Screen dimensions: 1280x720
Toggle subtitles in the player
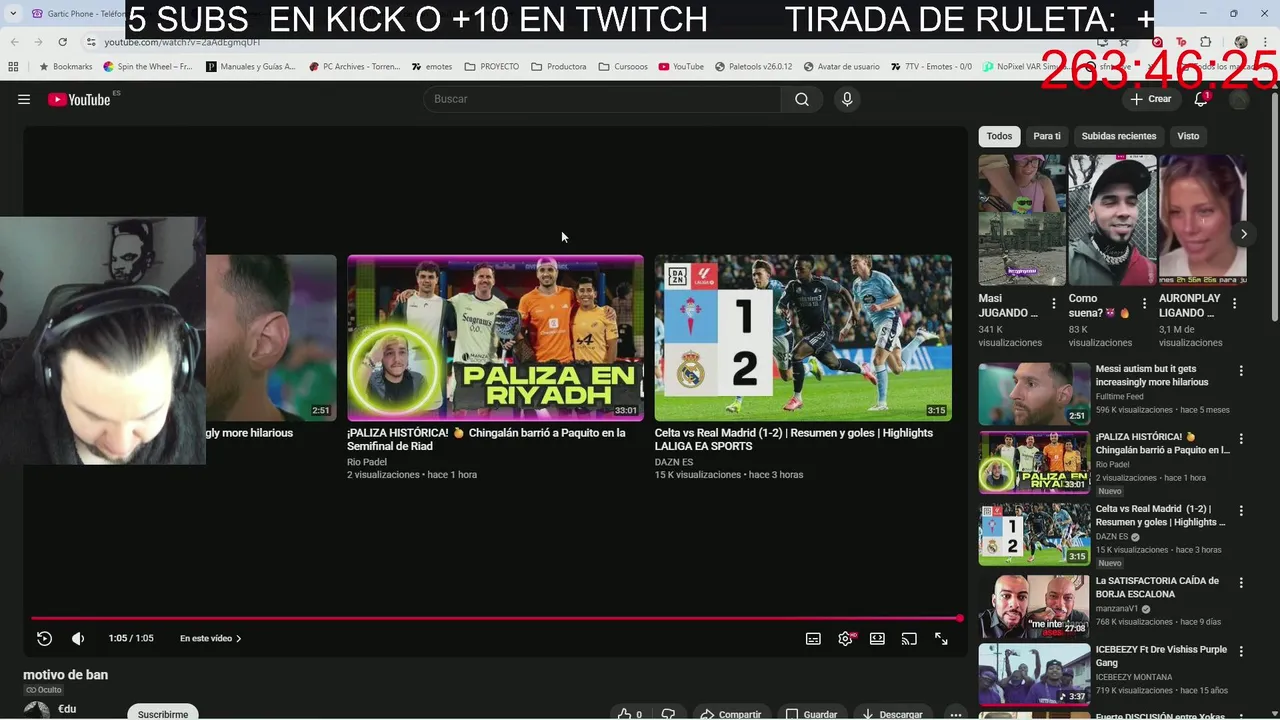813,638
